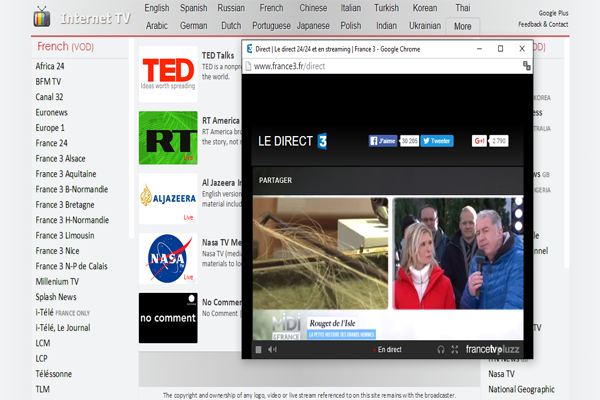
Task: Click the Internet TV logo icon
Action: (x=42, y=17)
